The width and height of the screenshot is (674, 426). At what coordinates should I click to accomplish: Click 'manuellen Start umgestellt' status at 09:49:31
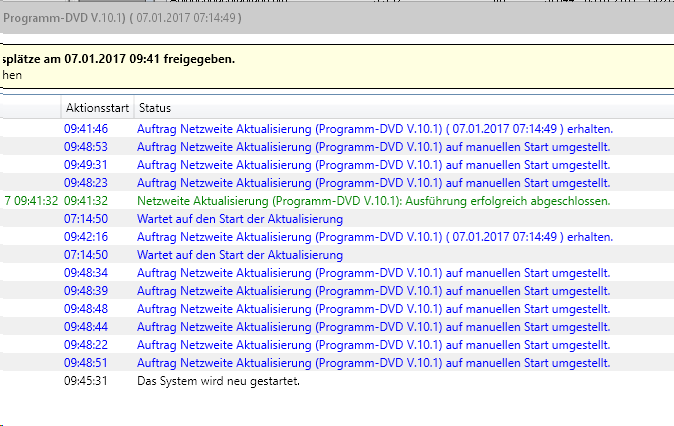click(x=374, y=165)
